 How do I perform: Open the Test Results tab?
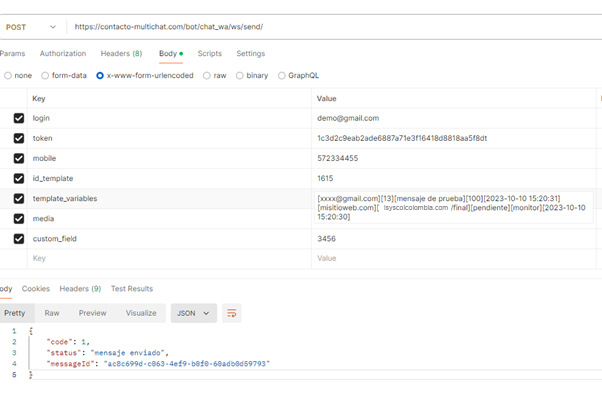click(132, 289)
